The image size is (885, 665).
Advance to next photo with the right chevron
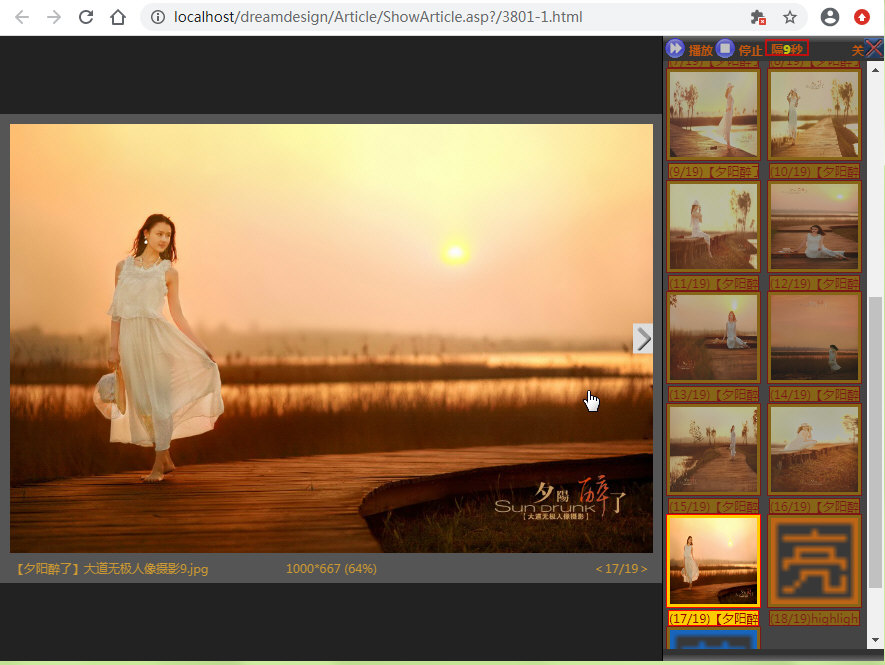point(643,339)
